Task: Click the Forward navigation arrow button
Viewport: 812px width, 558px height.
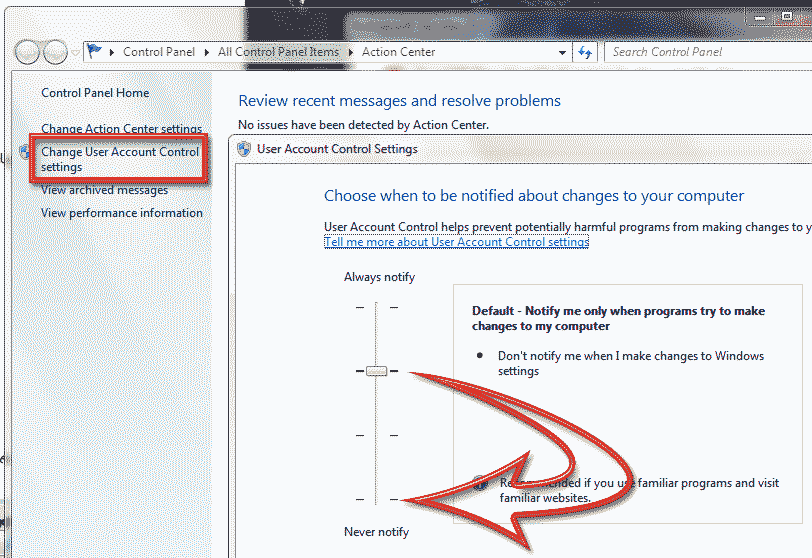Action: coord(55,52)
